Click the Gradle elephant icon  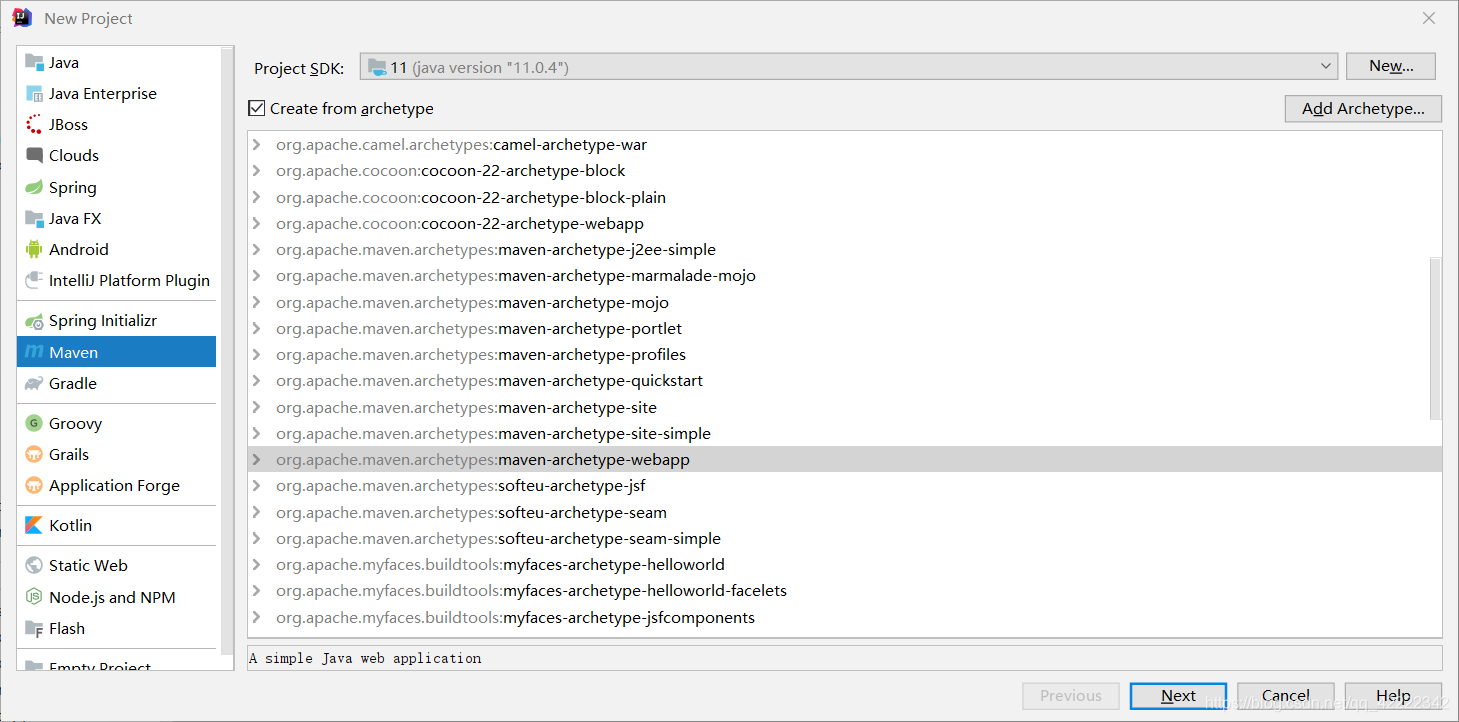(34, 383)
